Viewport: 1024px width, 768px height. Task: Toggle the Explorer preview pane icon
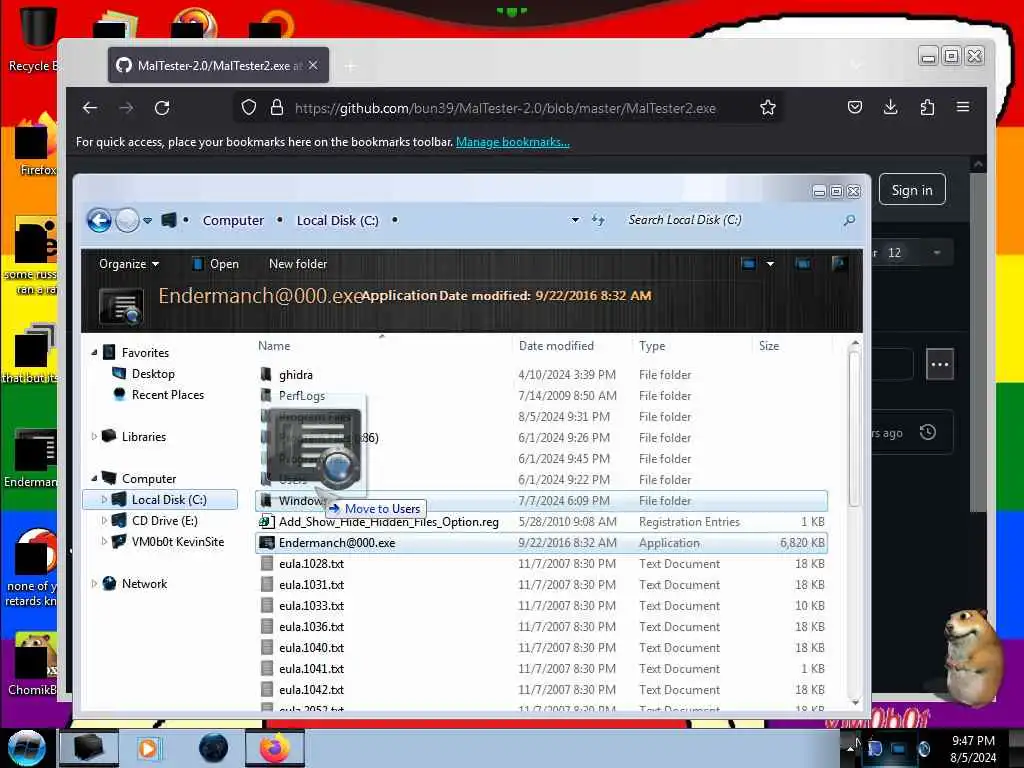[803, 264]
